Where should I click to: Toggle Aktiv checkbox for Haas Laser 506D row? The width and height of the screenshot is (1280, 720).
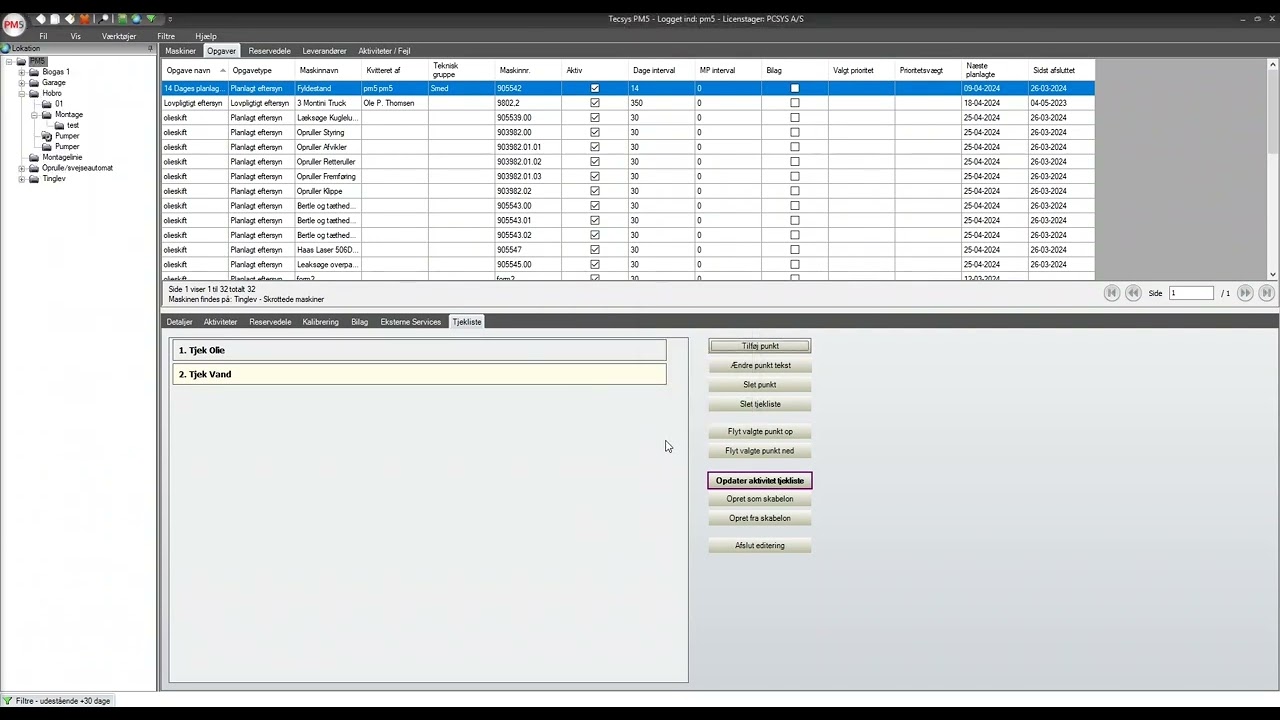[x=595, y=250]
